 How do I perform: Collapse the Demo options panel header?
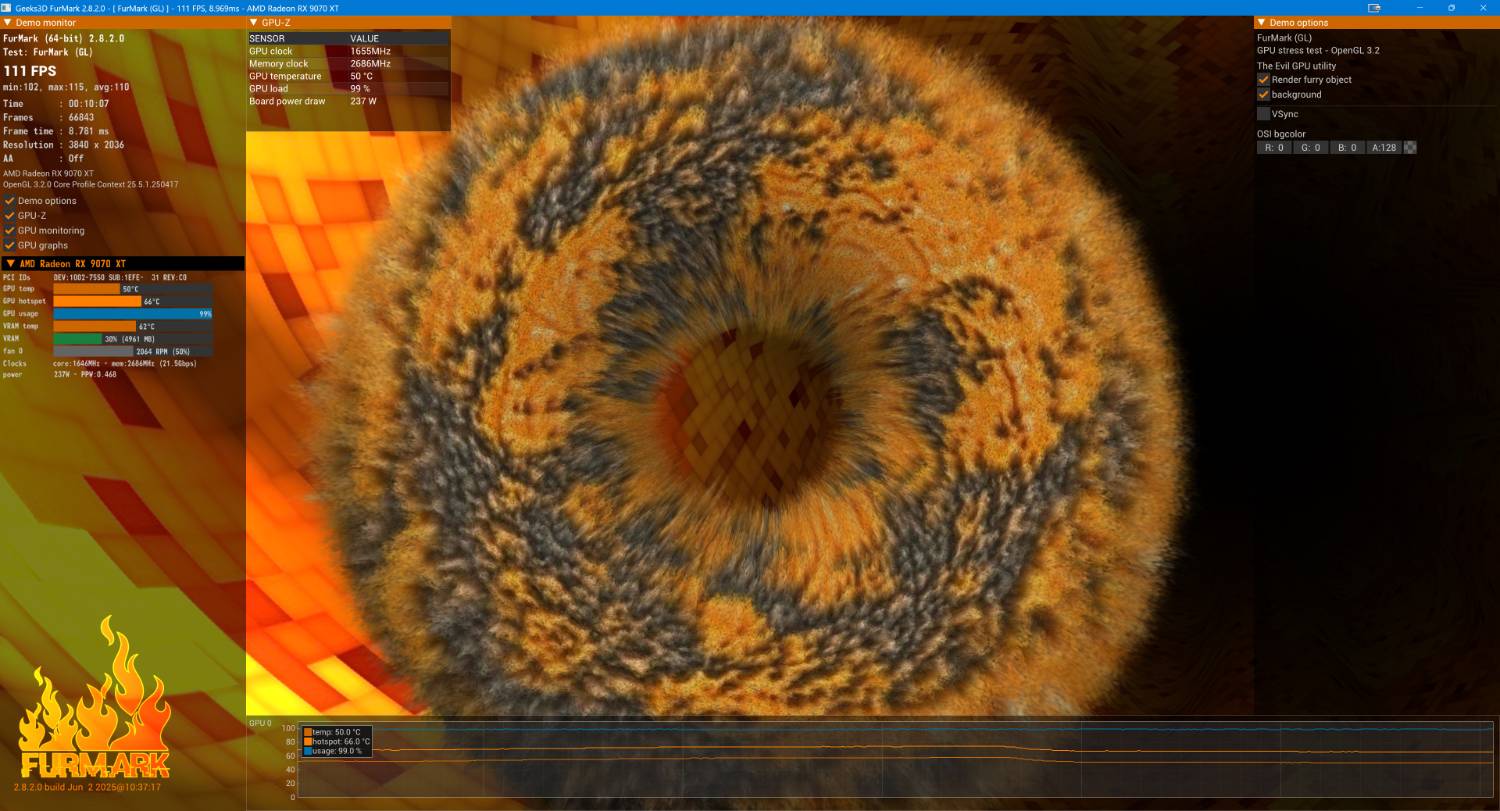[1262, 22]
